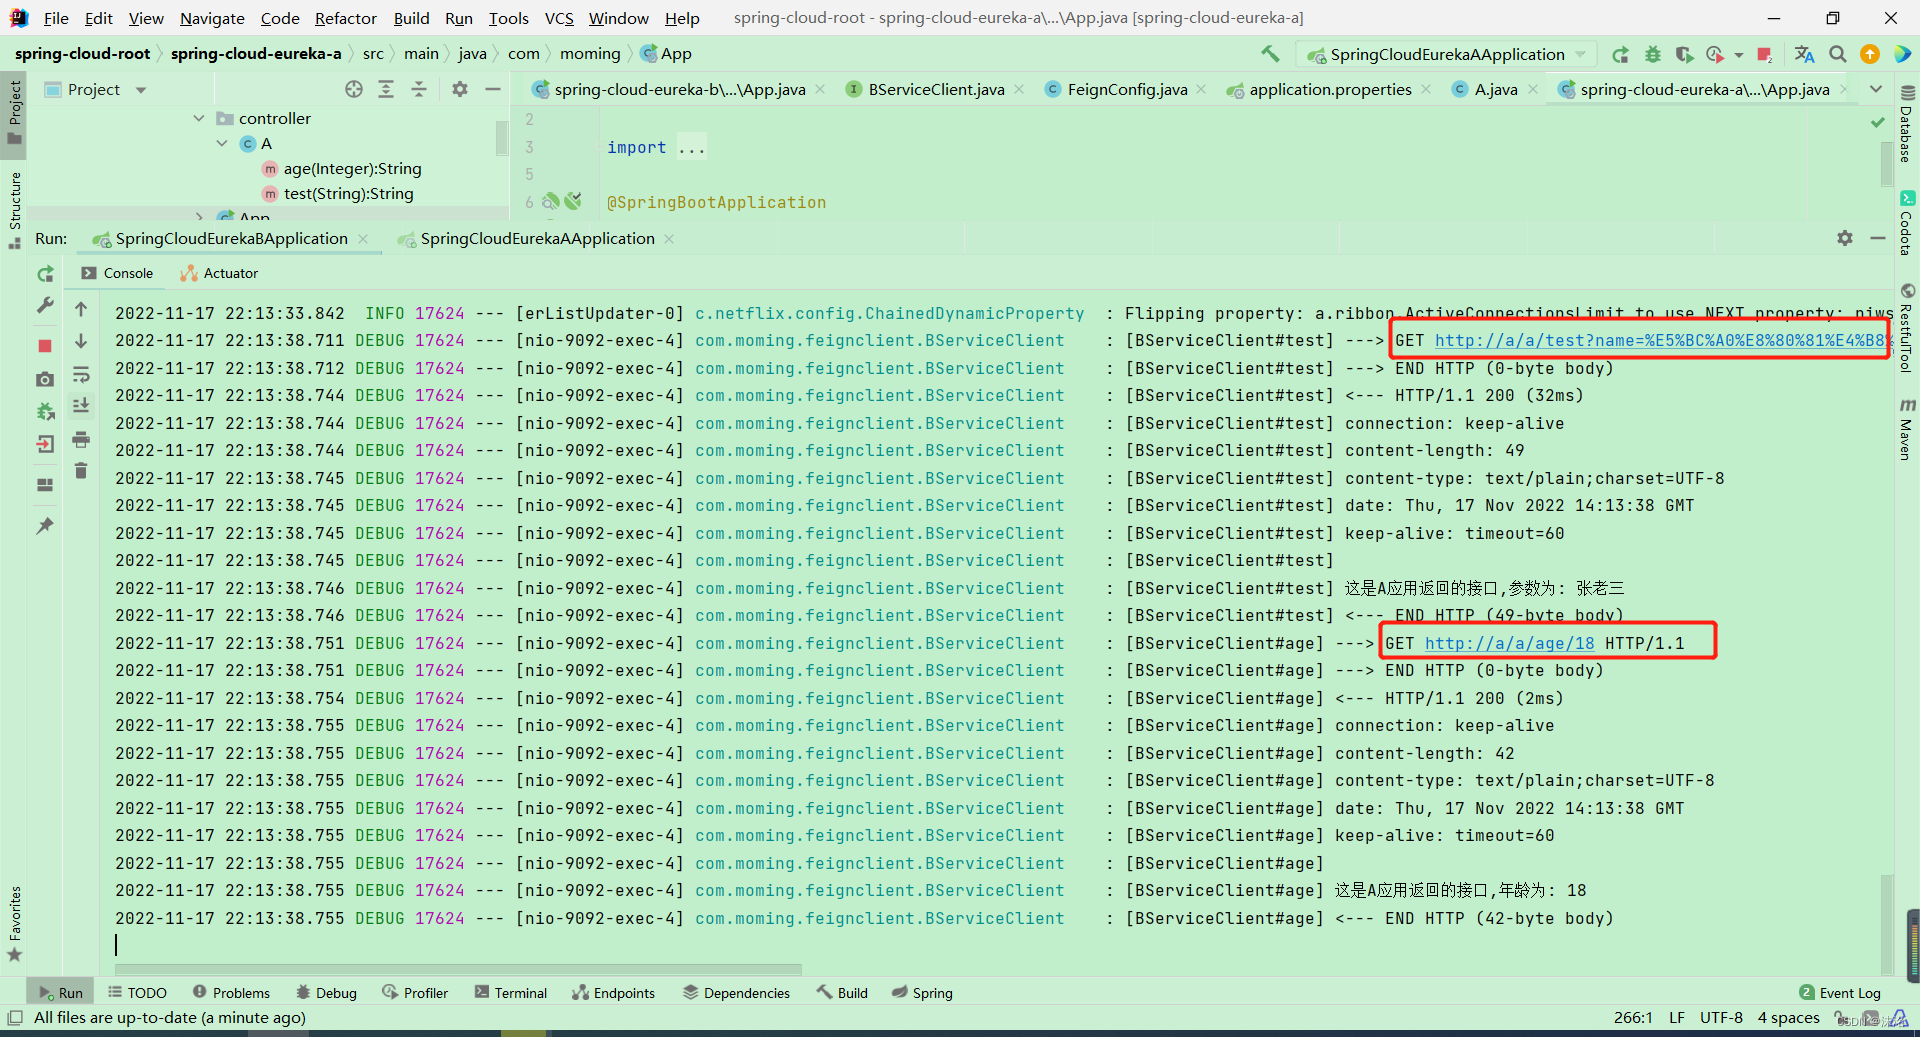This screenshot has width=1920, height=1037.
Task: Click the console horizontal scrollbar
Action: tap(458, 968)
